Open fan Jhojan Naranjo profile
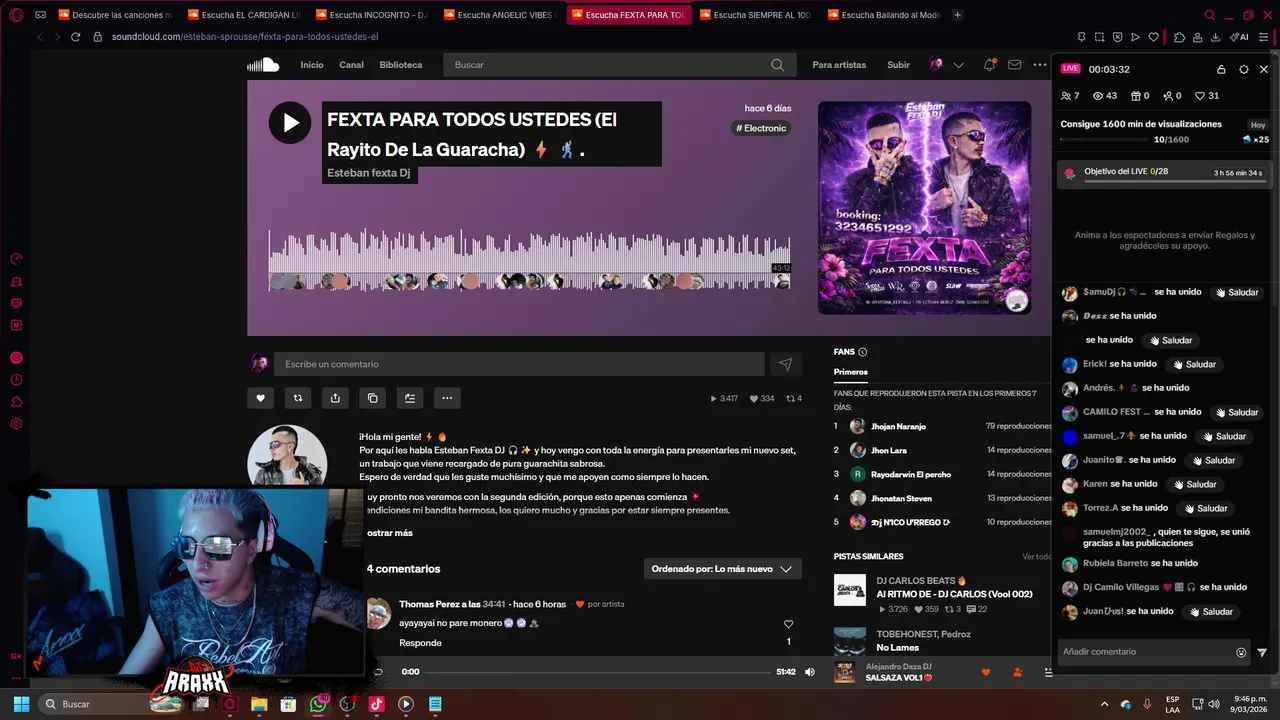 [899, 426]
